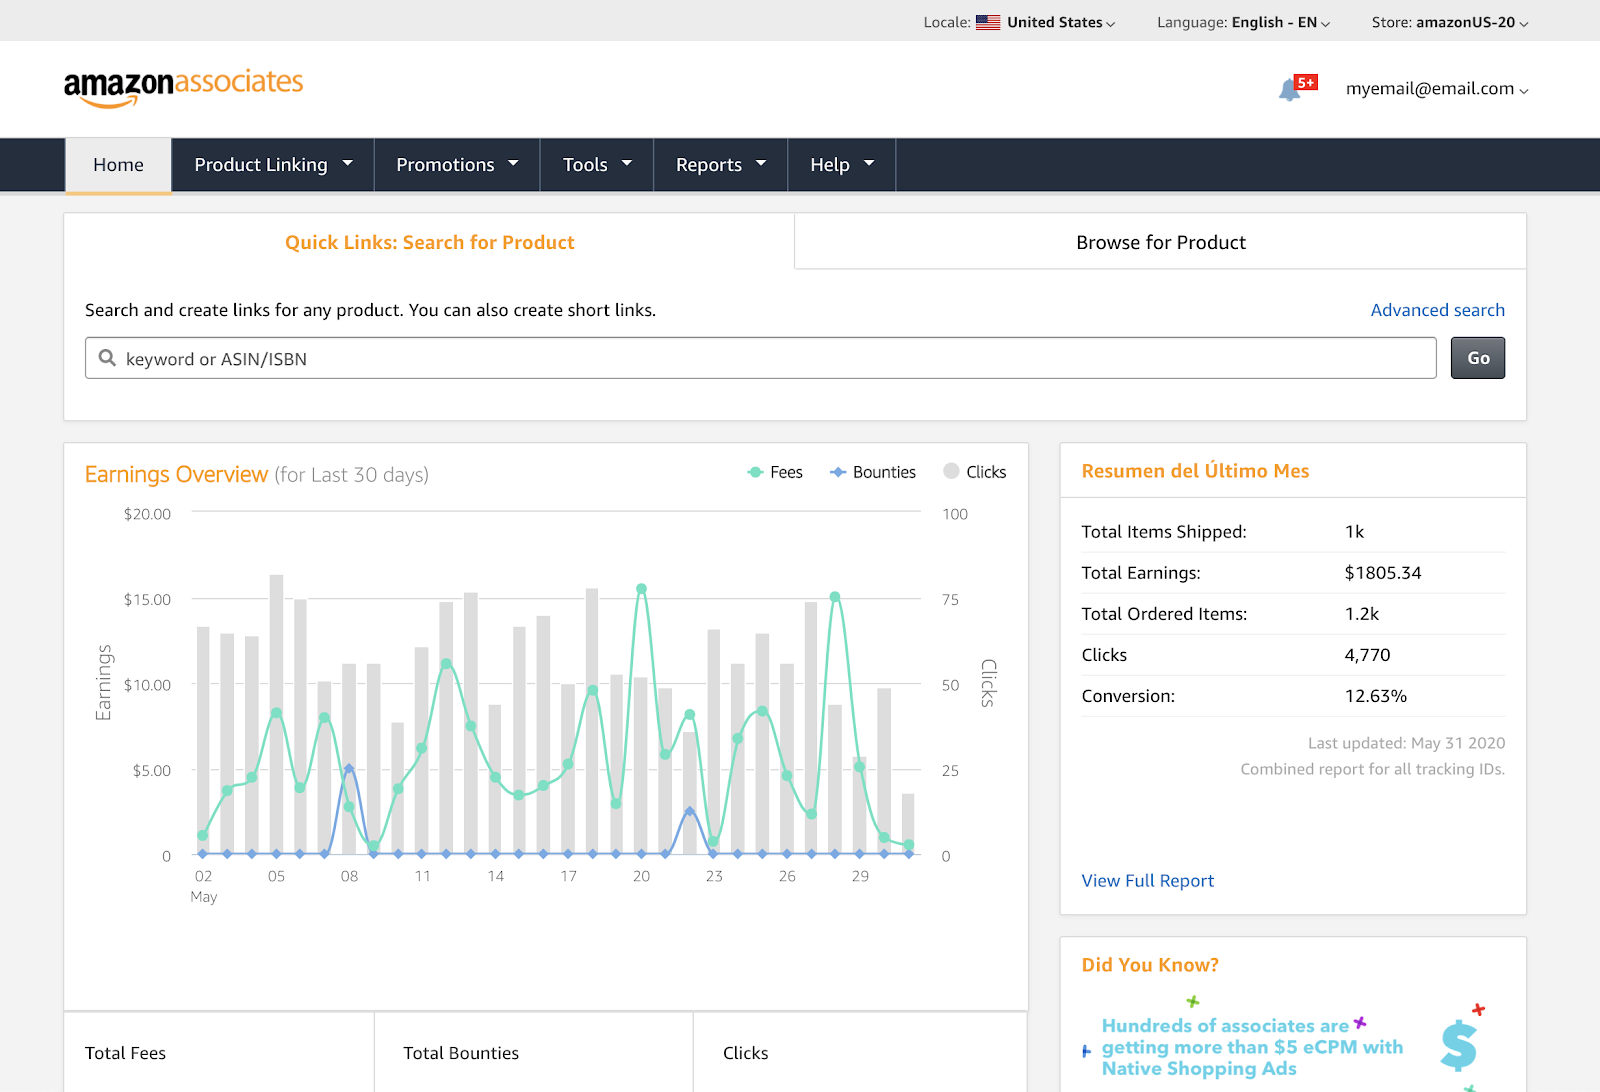
Task: Change the Language English selector
Action: [x=1243, y=22]
